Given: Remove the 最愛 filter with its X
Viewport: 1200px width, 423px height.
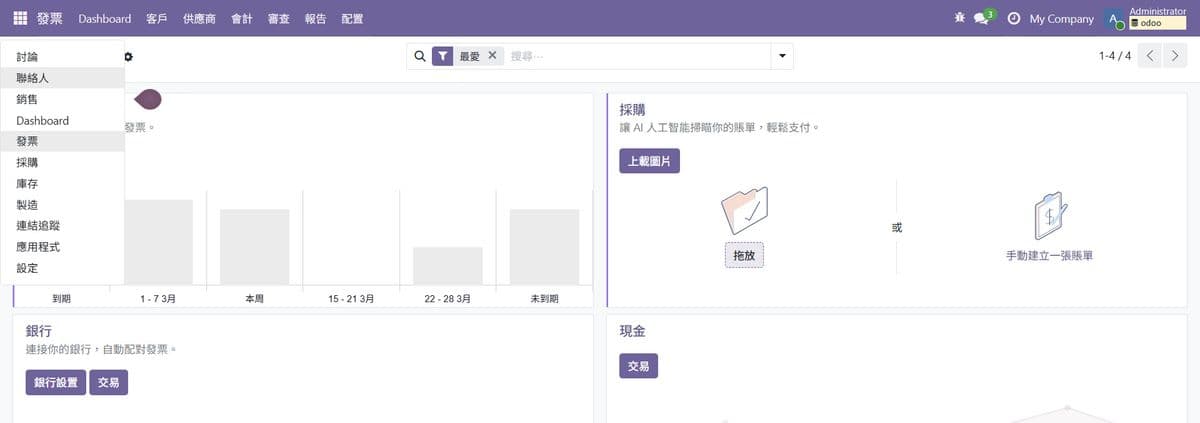Looking at the screenshot, I should tap(492, 56).
